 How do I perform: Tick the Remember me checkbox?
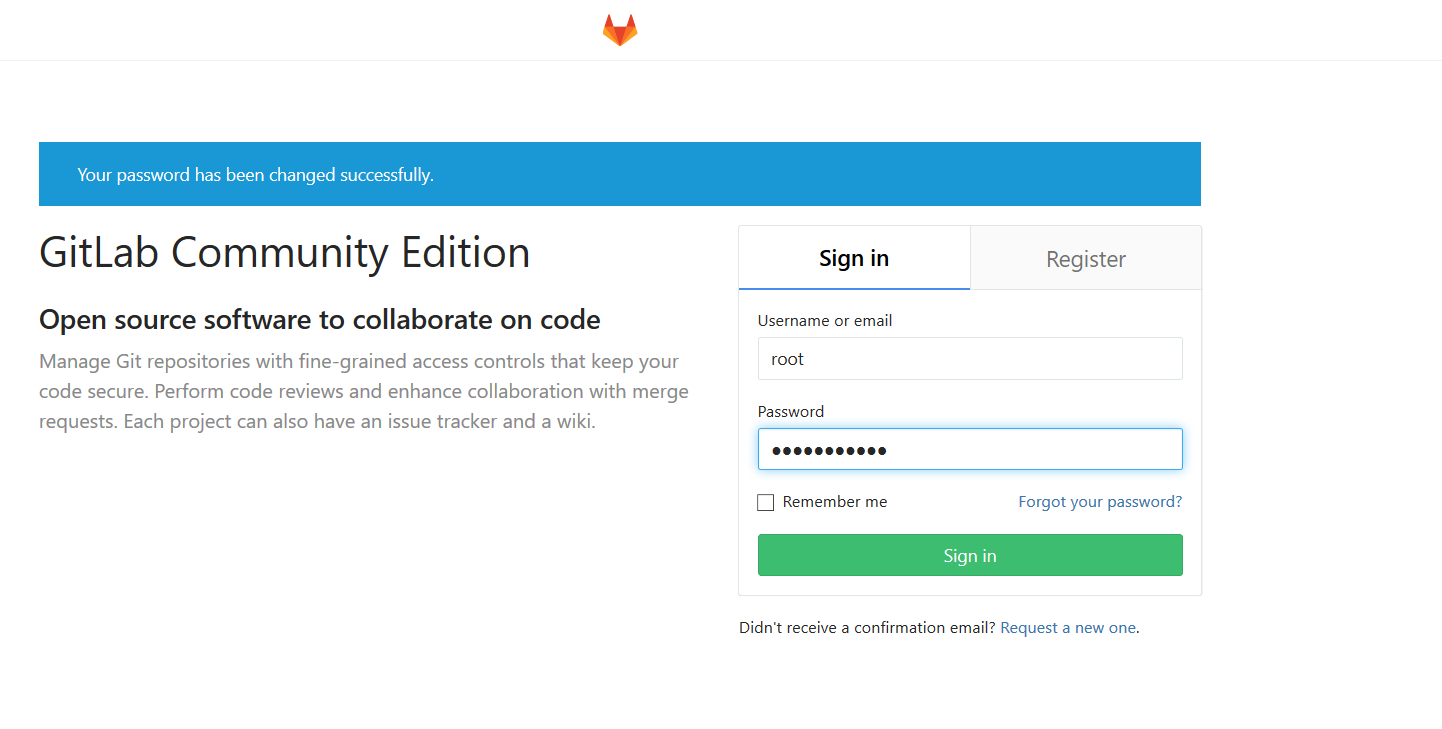point(766,502)
